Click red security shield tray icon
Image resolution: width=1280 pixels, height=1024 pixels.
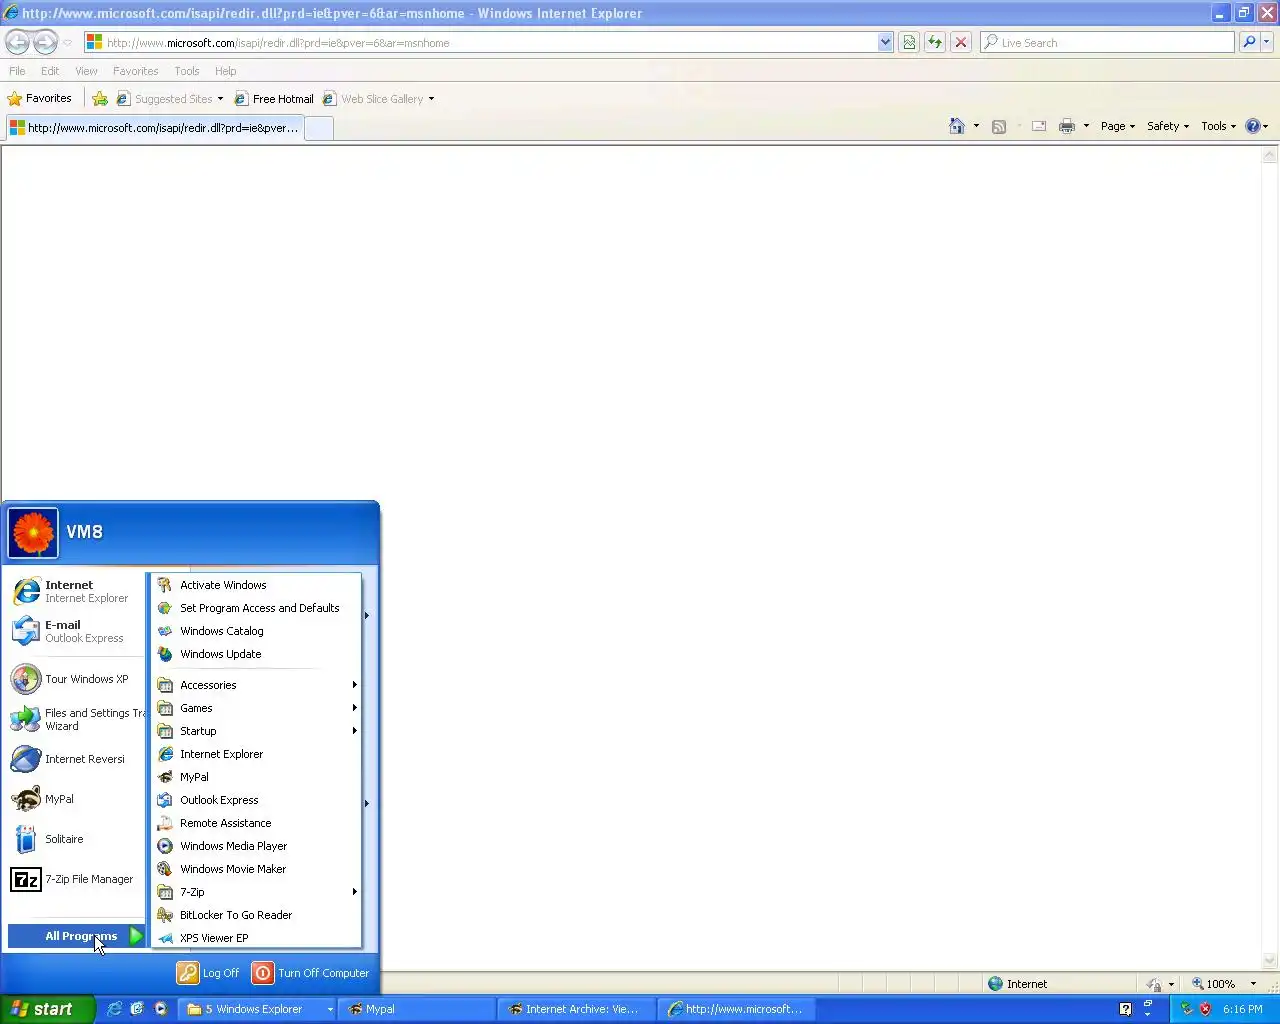[1205, 1009]
